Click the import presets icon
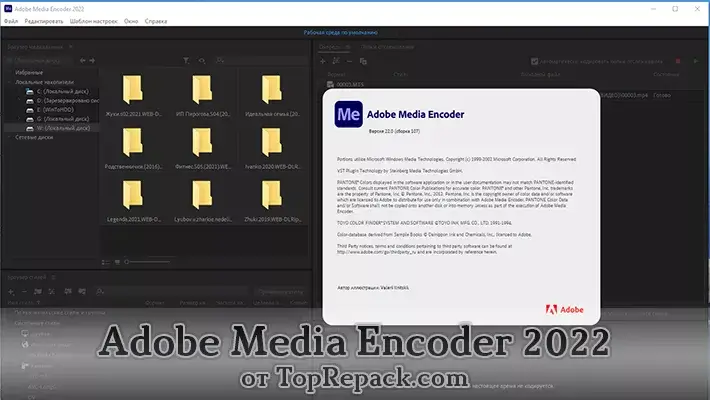The width and height of the screenshot is (710, 400). [x=68, y=292]
